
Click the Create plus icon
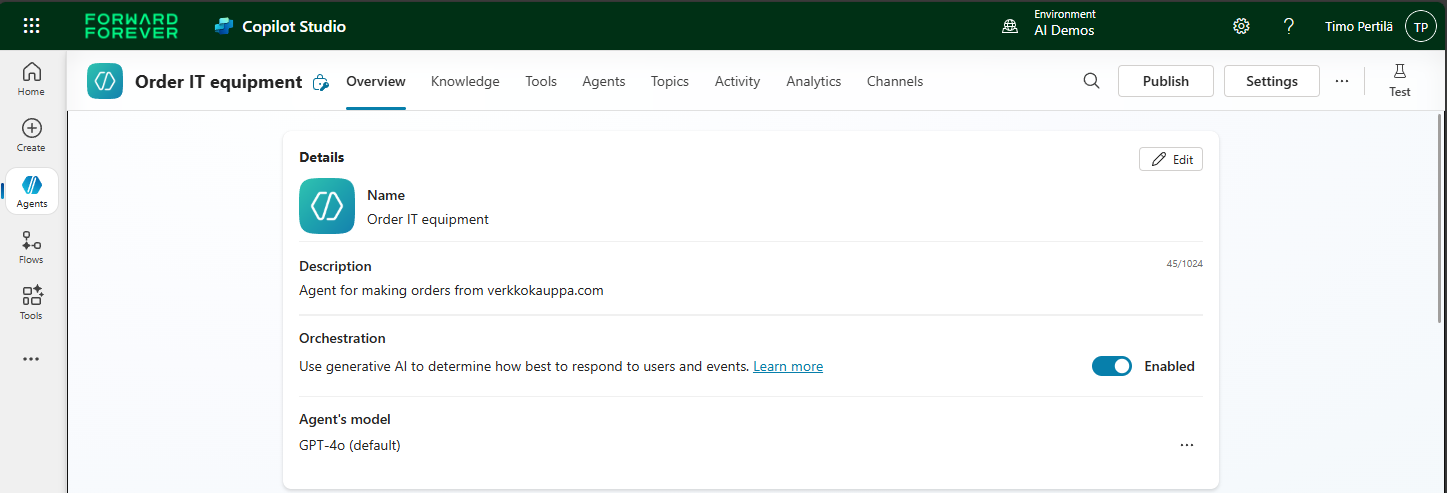click(31, 135)
